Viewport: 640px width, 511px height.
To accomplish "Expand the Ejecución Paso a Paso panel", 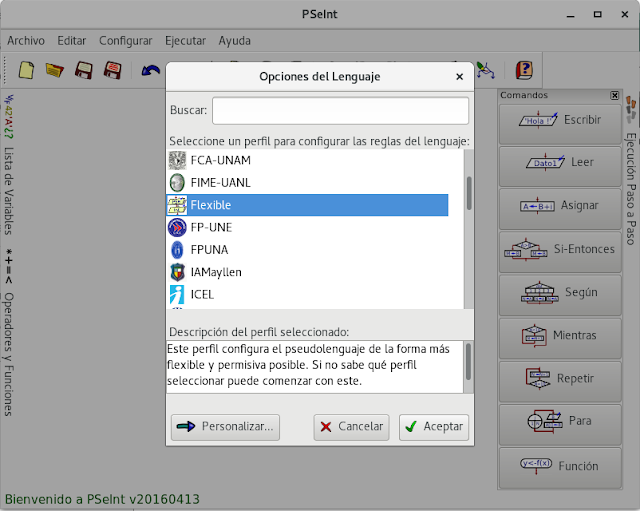I will pyautogui.click(x=631, y=171).
